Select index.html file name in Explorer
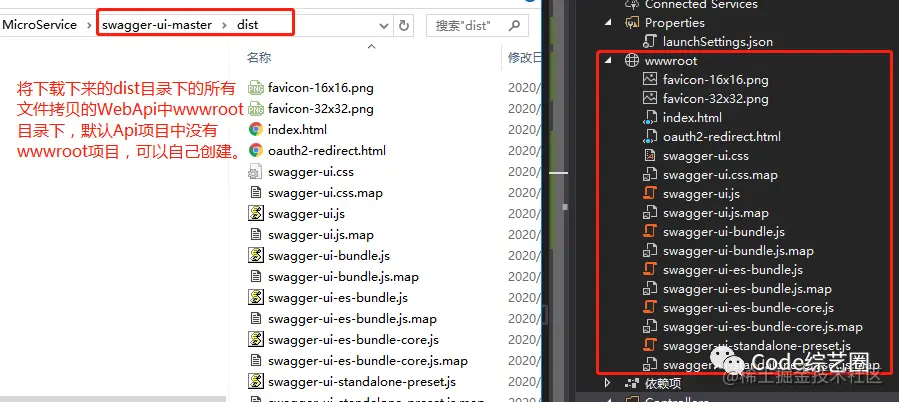The image size is (899, 402). 298,130
